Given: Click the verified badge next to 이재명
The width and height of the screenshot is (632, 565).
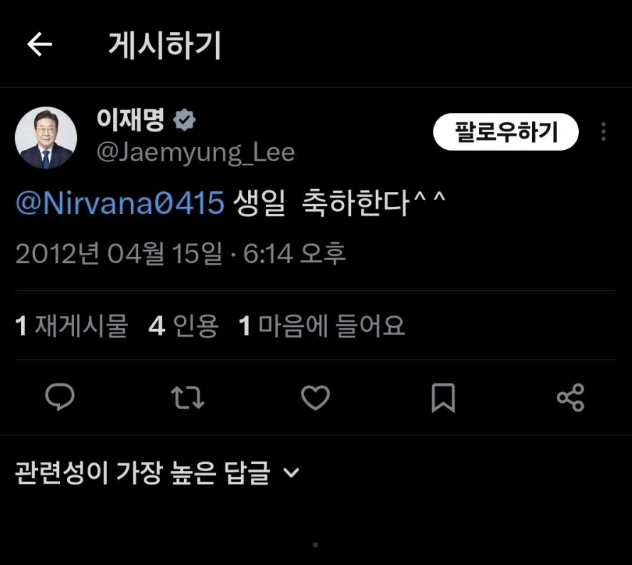Looking at the screenshot, I should point(184,121).
